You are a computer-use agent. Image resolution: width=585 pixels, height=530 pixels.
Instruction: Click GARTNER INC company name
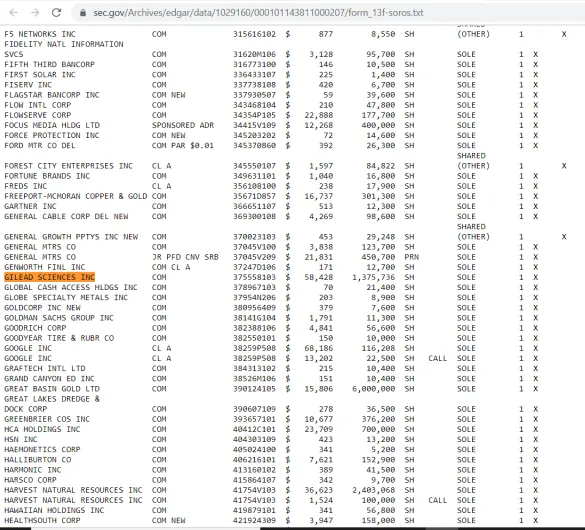pos(30,206)
